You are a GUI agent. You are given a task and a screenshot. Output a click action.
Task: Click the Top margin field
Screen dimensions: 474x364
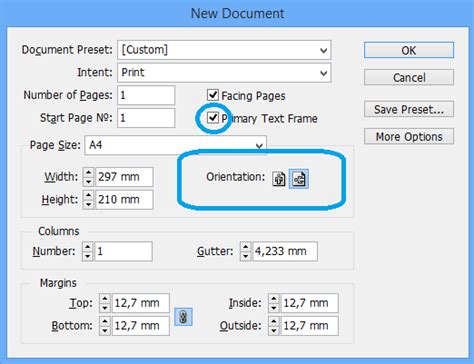[141, 303]
